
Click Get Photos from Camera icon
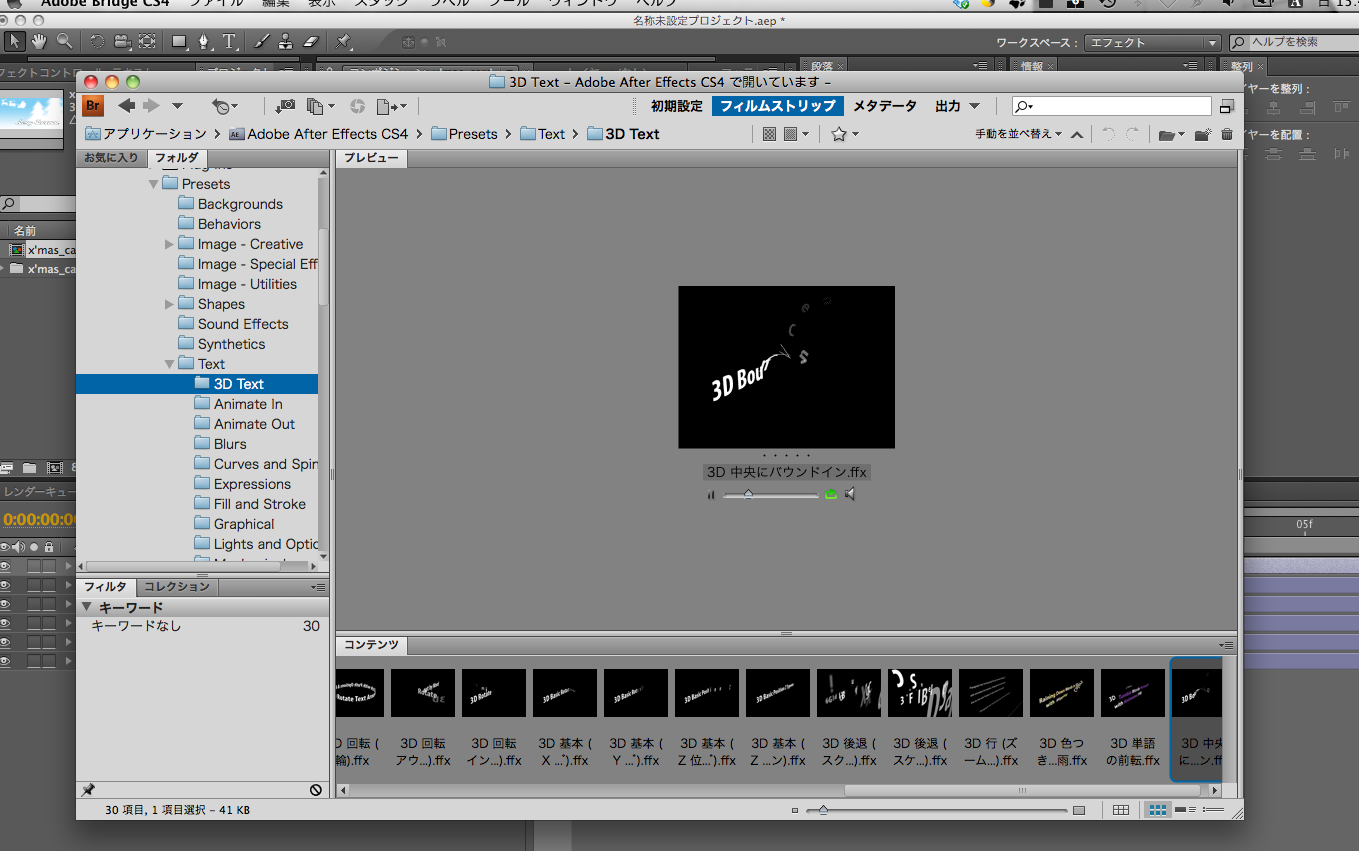pyautogui.click(x=285, y=106)
